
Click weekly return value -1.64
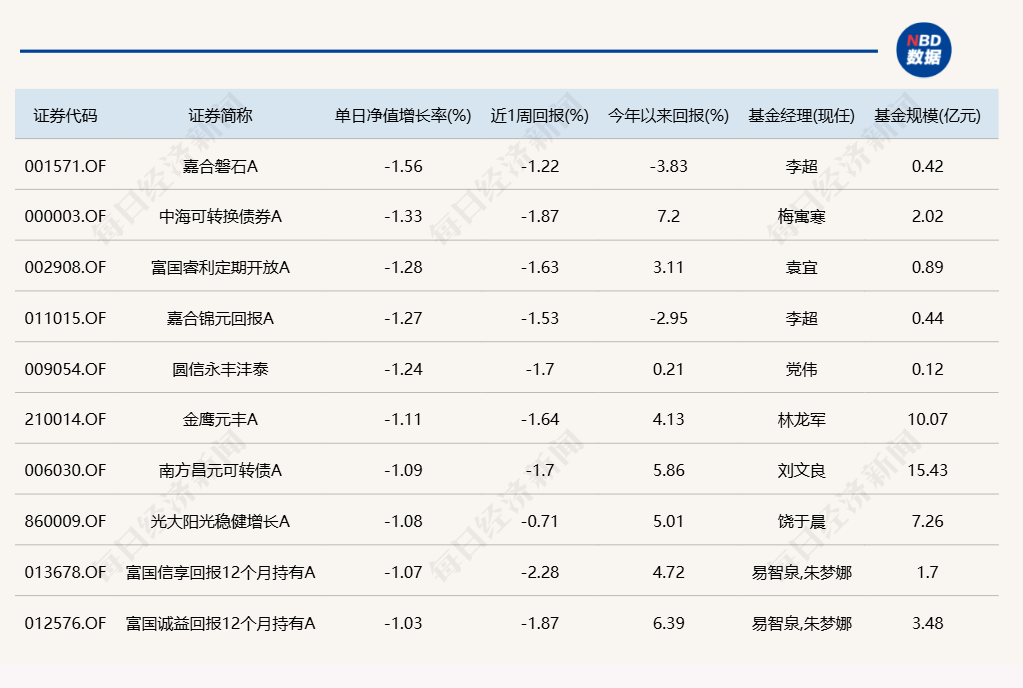(540, 419)
